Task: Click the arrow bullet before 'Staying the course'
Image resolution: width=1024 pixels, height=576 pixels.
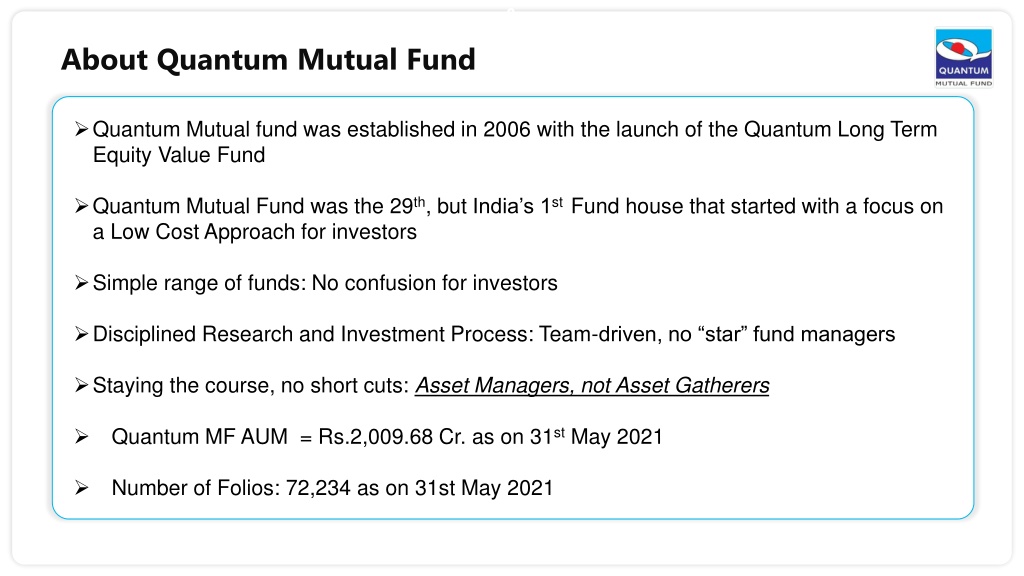Action: (x=81, y=385)
